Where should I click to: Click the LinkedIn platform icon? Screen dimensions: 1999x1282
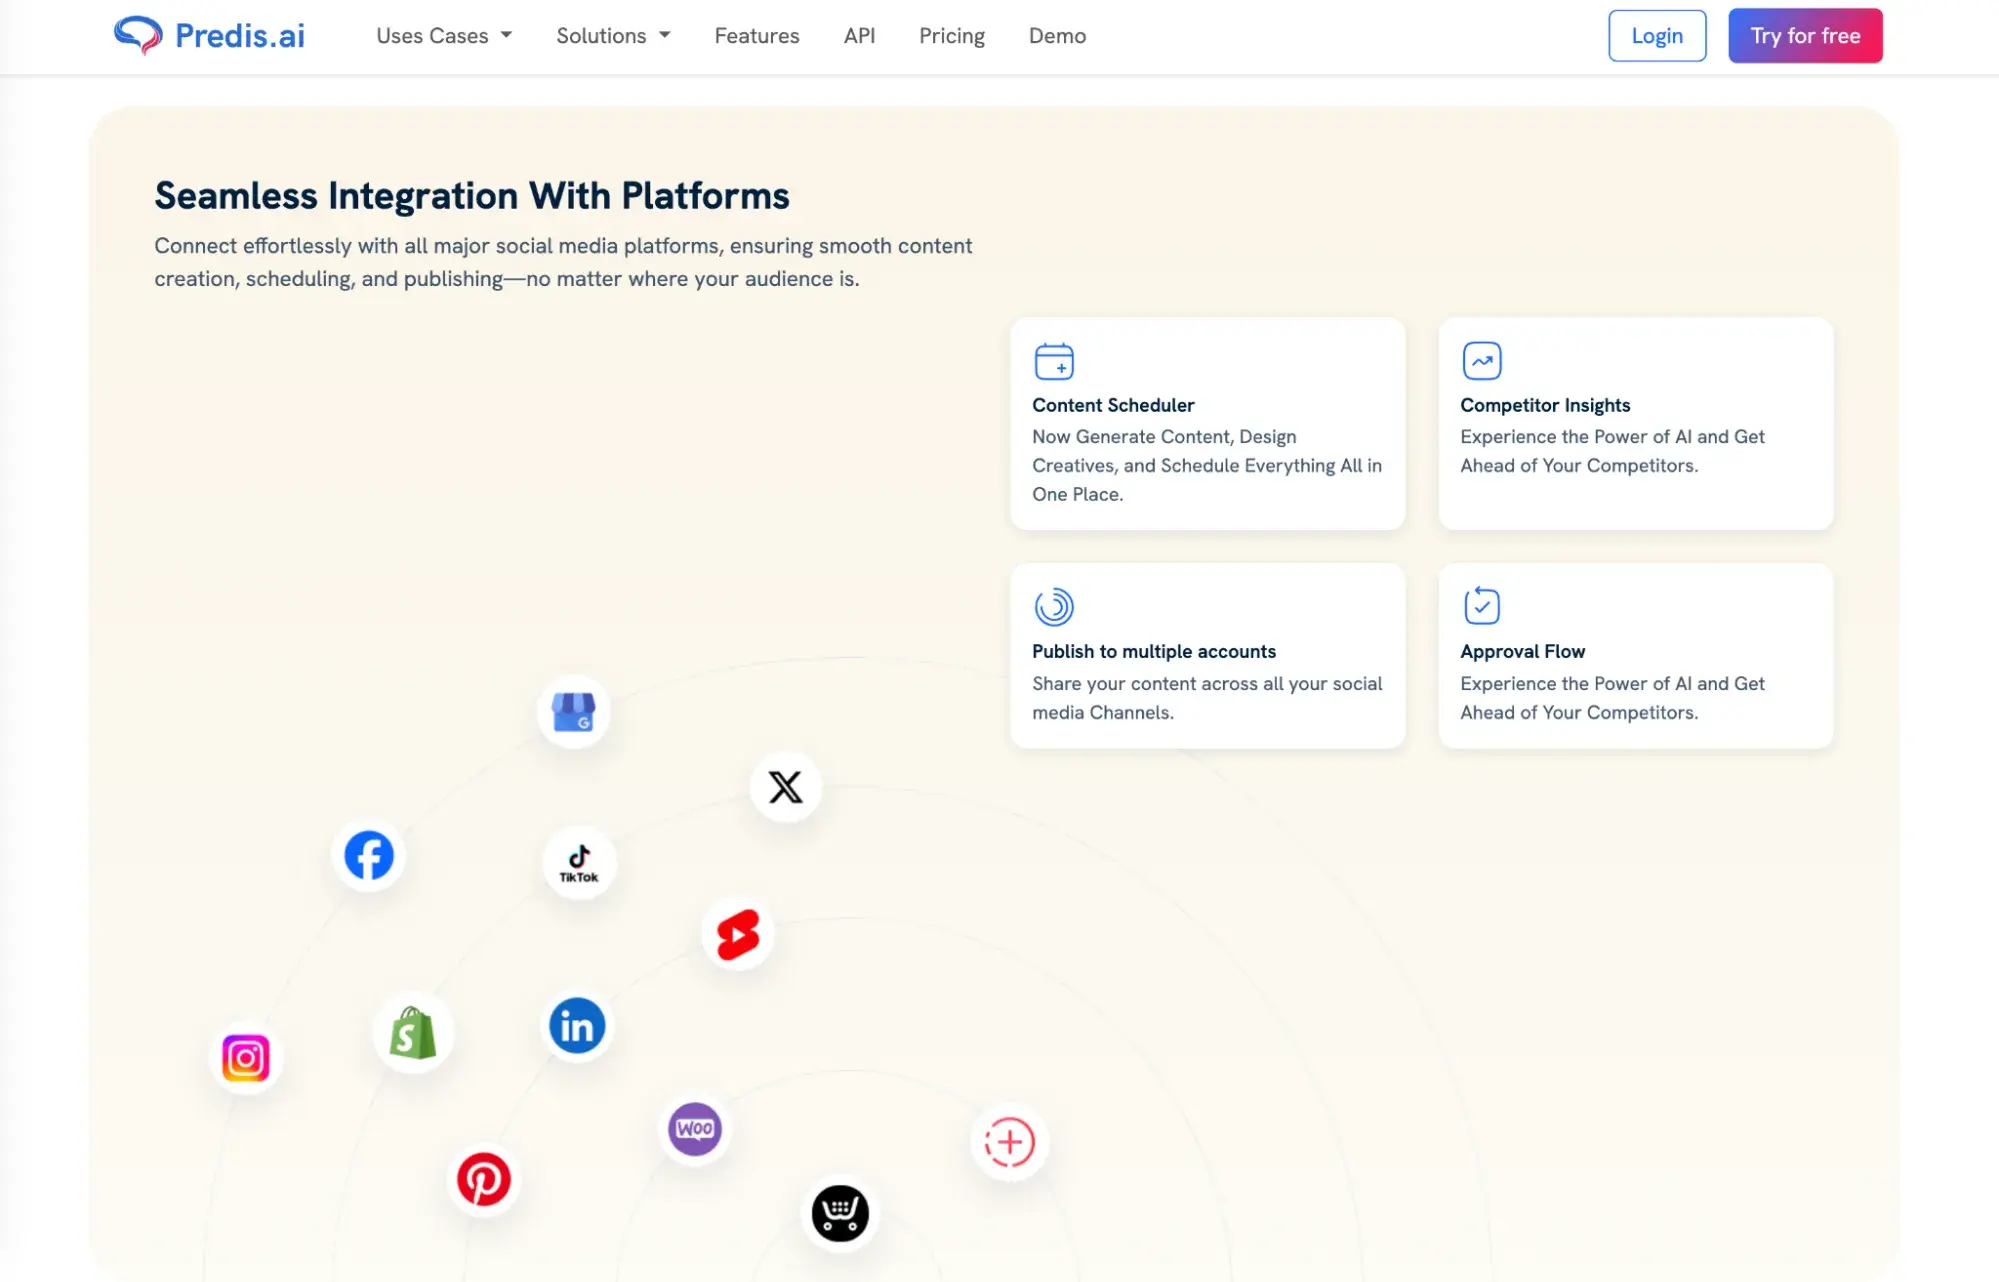click(577, 1026)
